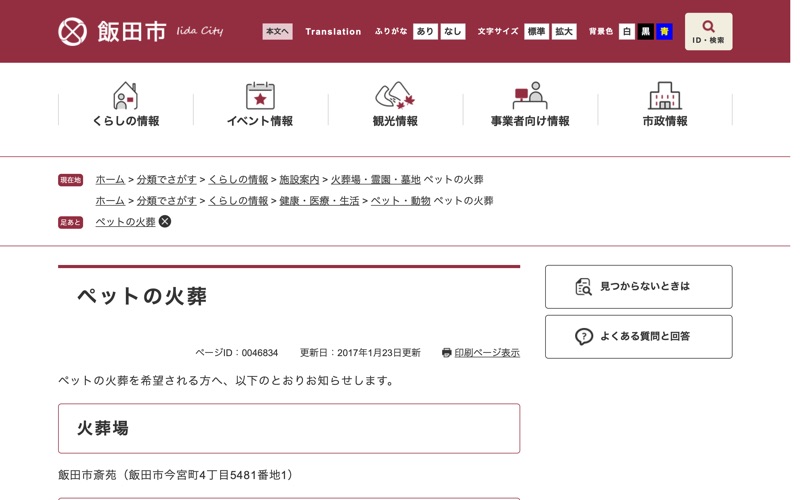Click the 市政情報 building icon
This screenshot has width=800, height=500.
pyautogui.click(x=665, y=95)
